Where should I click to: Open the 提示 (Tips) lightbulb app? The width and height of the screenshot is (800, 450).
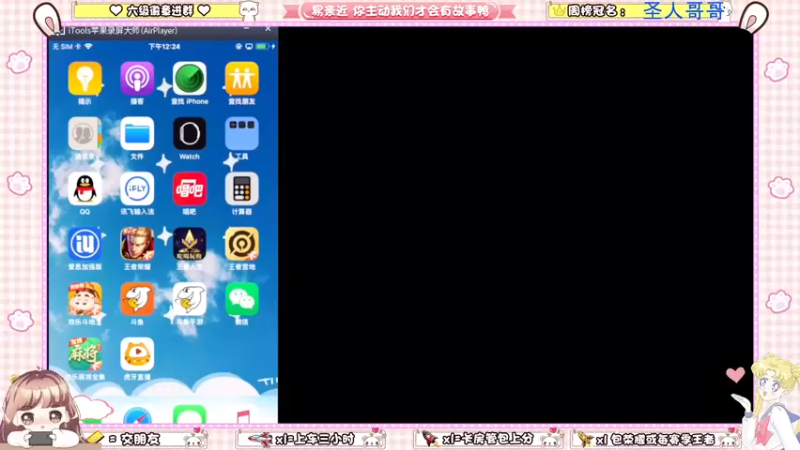tap(85, 79)
